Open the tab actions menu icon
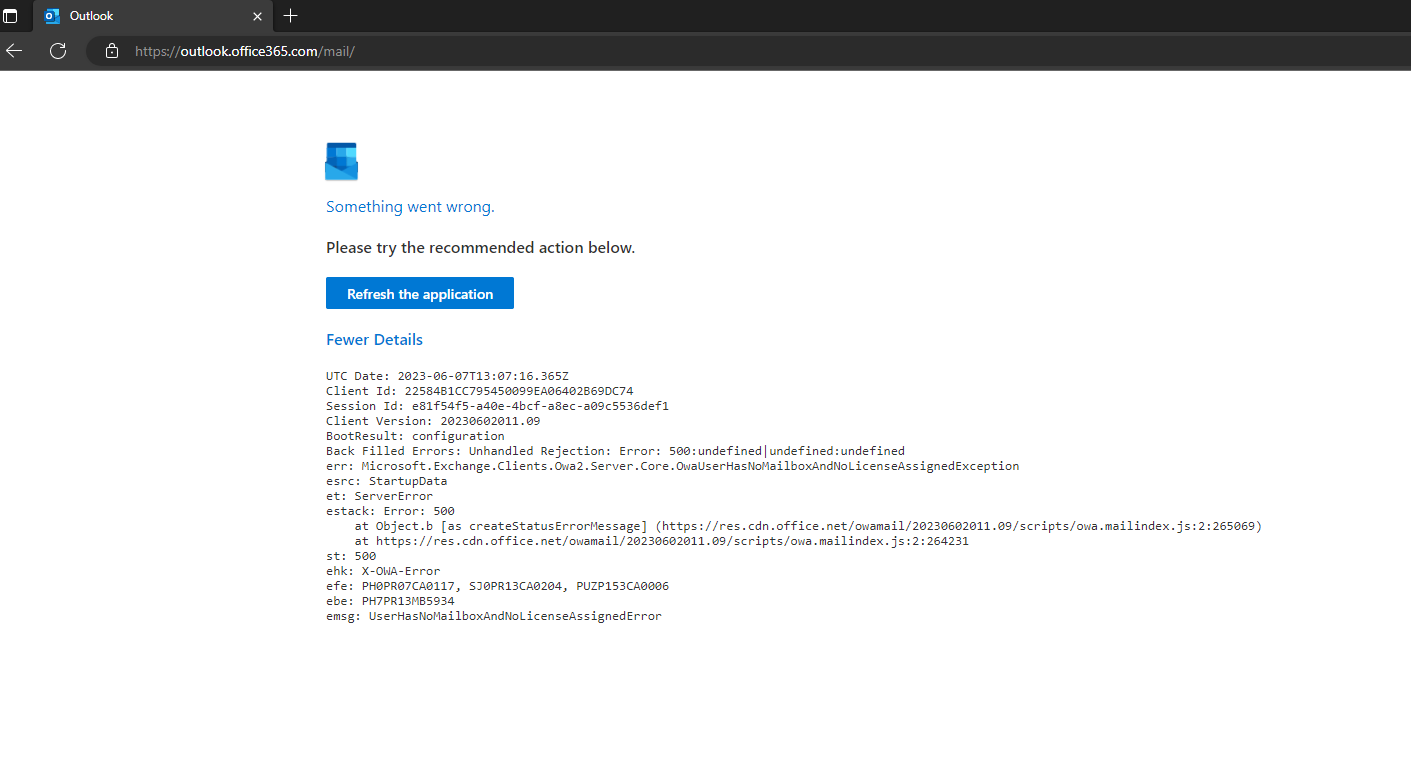The height and width of the screenshot is (780, 1411). tap(11, 16)
